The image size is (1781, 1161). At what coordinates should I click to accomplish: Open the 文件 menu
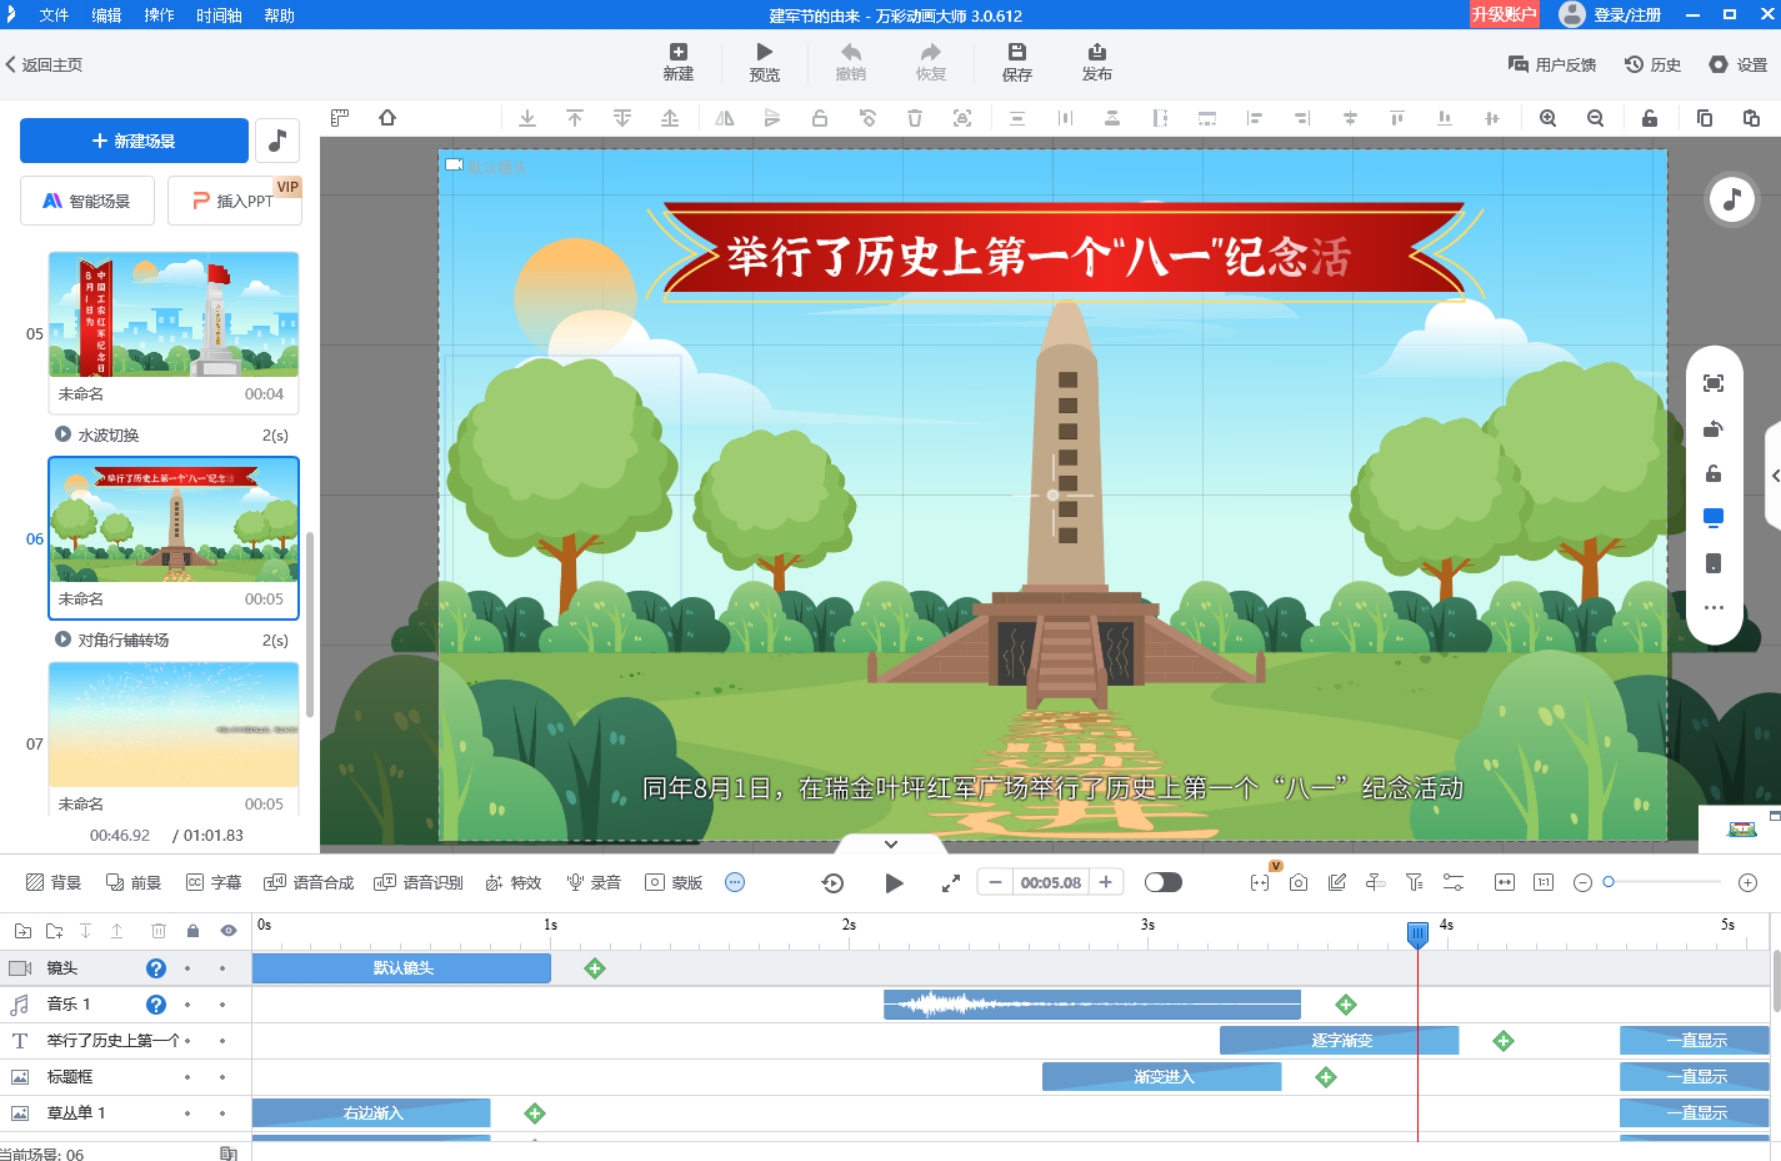54,15
